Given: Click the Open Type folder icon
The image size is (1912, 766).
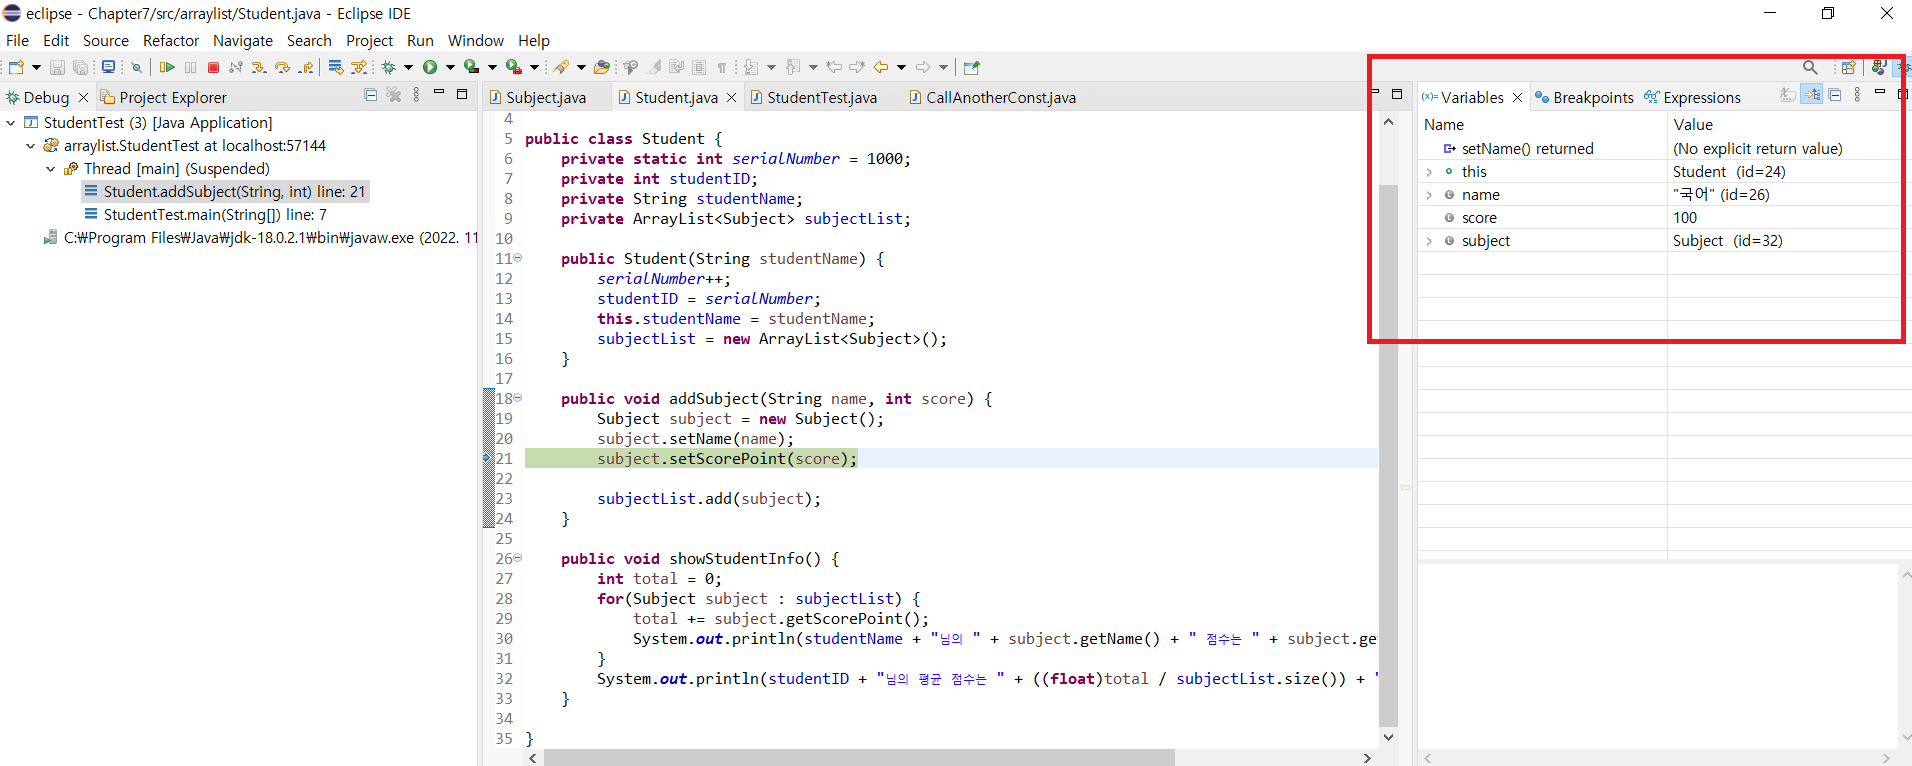Looking at the screenshot, I should click(601, 67).
